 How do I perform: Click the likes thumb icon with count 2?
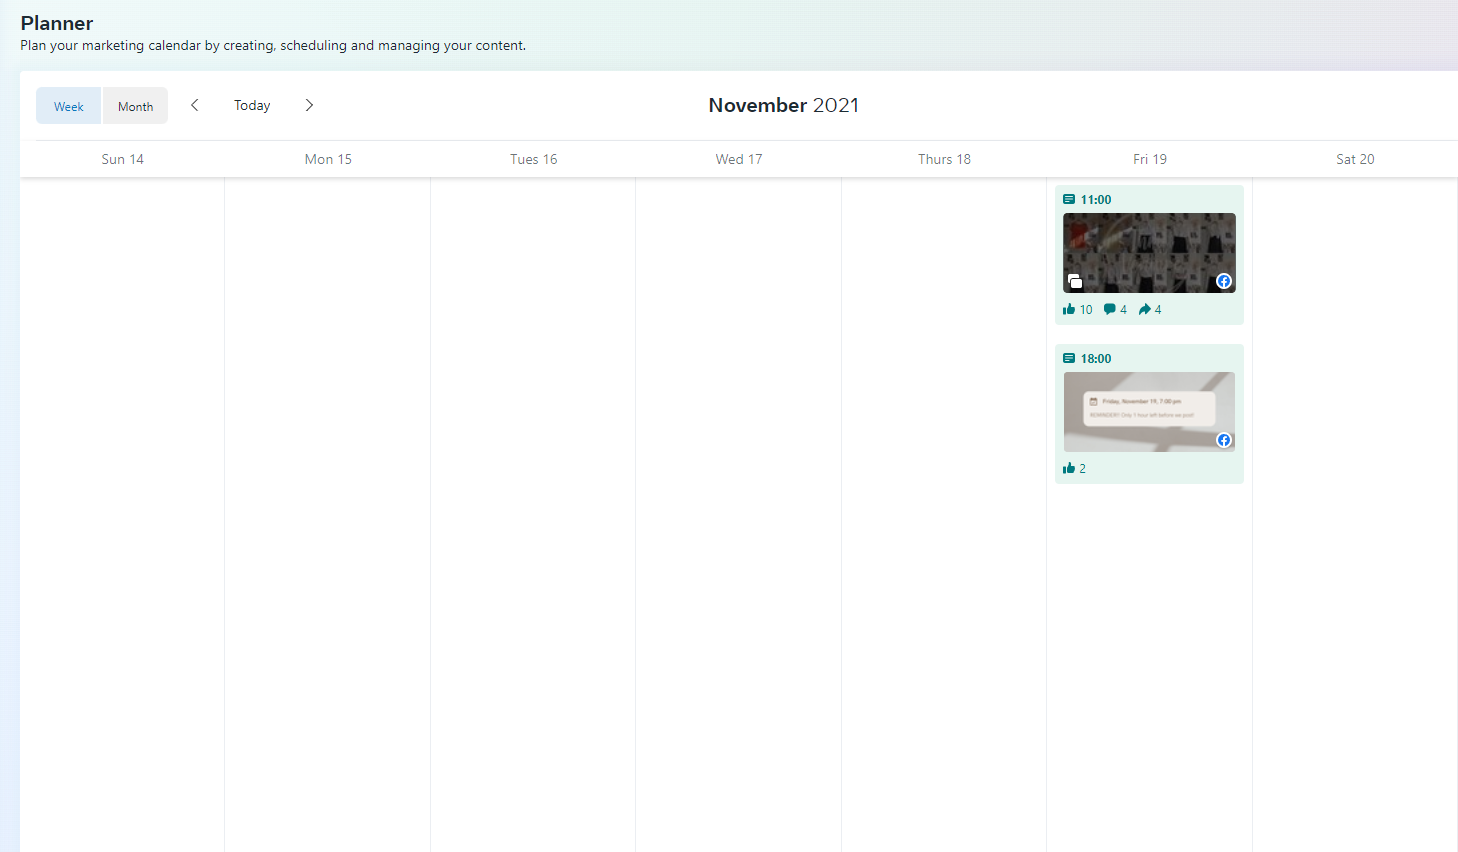click(1069, 468)
